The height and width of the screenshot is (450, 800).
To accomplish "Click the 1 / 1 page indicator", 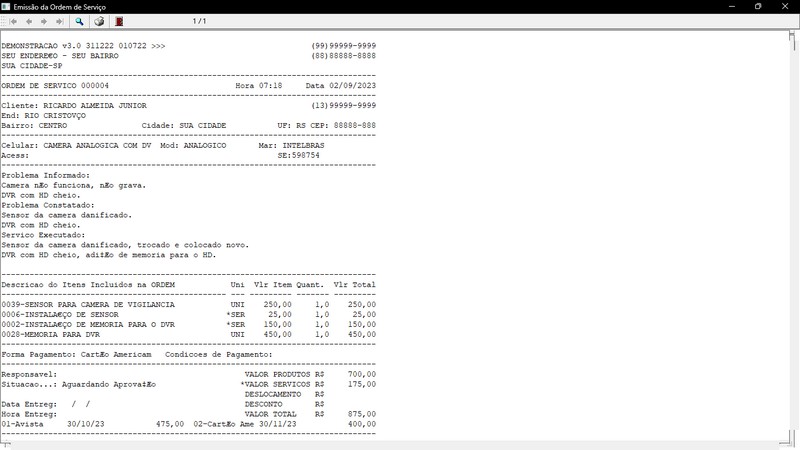I will click(199, 21).
